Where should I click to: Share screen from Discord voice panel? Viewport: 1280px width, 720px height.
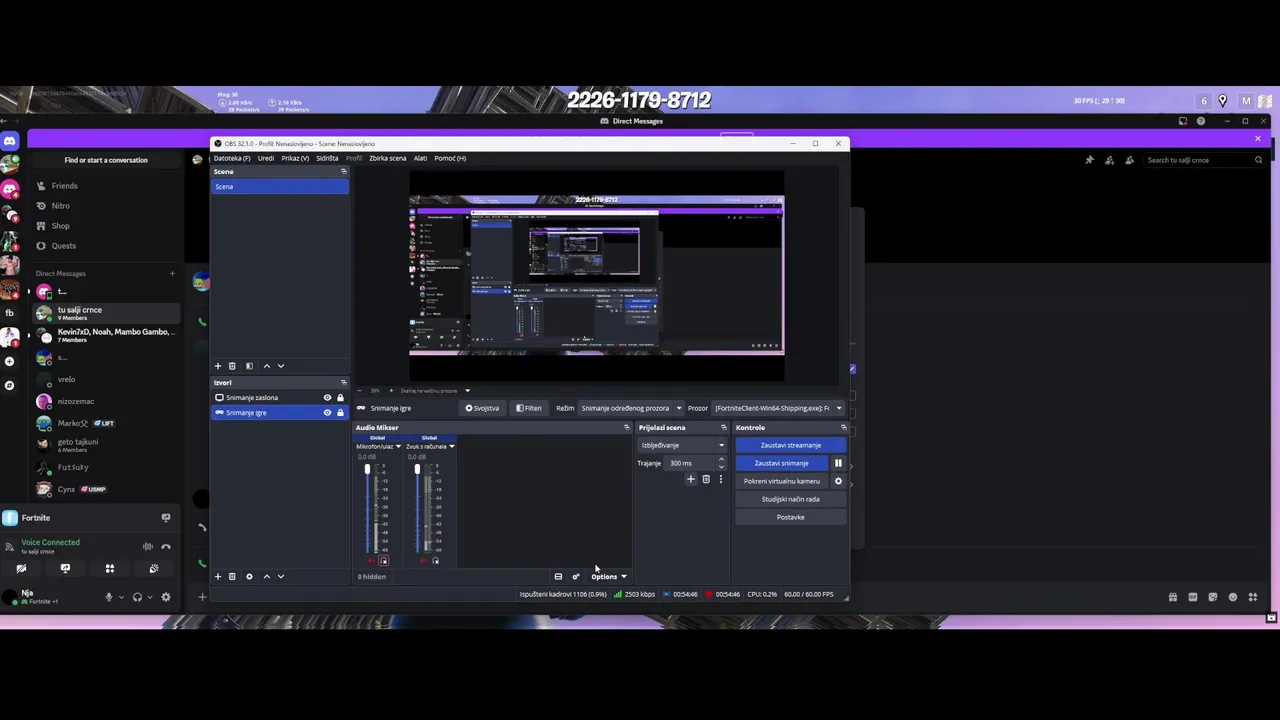pyautogui.click(x=65, y=568)
